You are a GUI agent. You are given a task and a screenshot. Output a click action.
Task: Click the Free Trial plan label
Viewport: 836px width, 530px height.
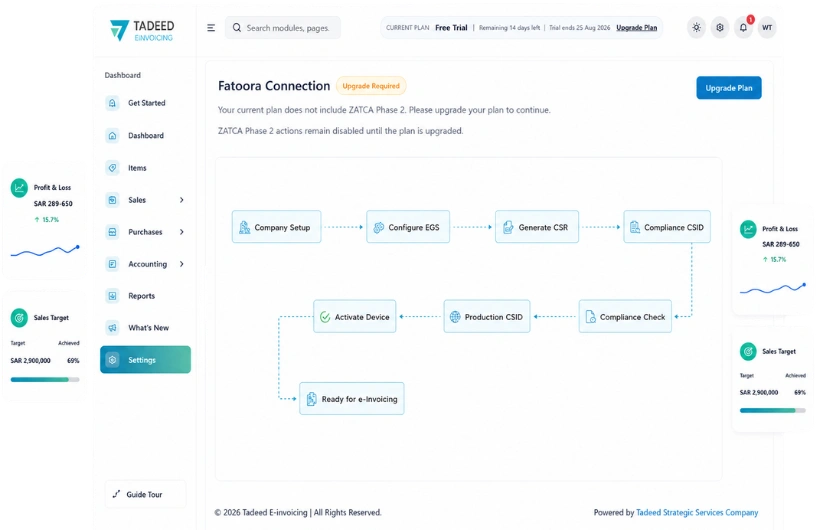[451, 28]
